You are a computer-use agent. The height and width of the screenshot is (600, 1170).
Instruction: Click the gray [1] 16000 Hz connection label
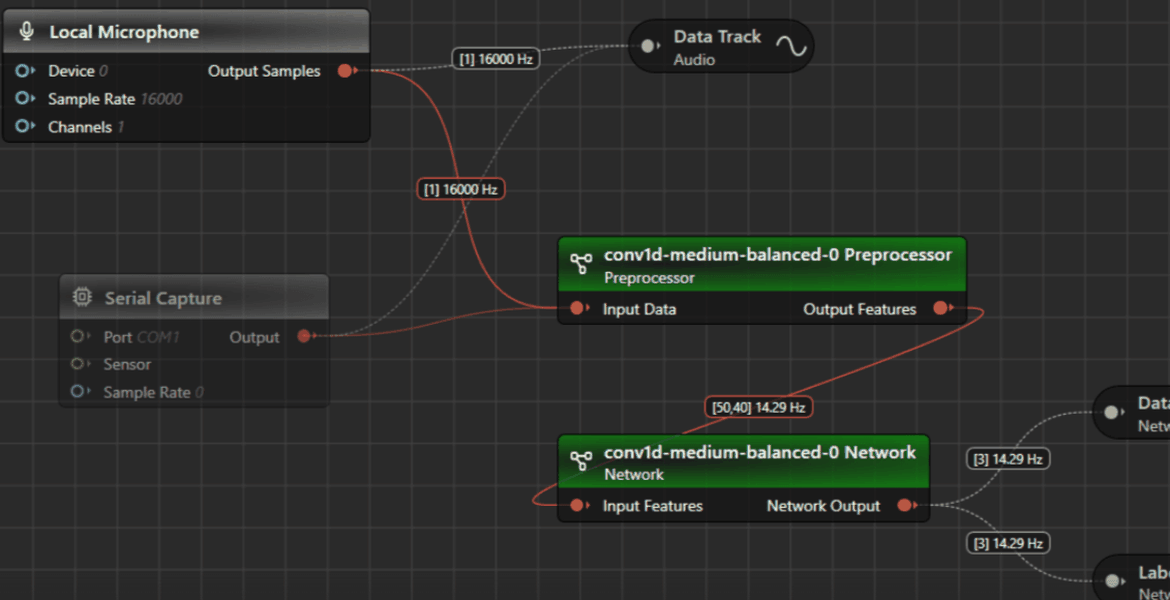coord(495,59)
